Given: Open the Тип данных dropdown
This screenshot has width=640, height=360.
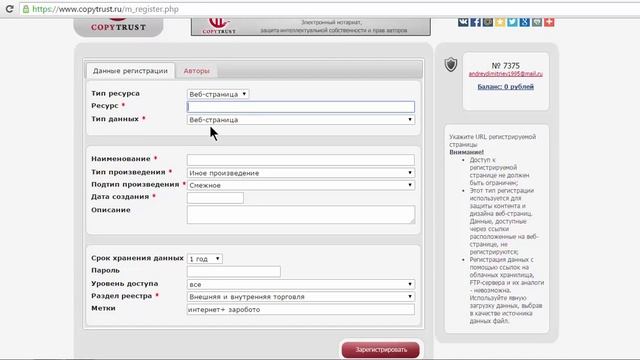Looking at the screenshot, I should [301, 120].
